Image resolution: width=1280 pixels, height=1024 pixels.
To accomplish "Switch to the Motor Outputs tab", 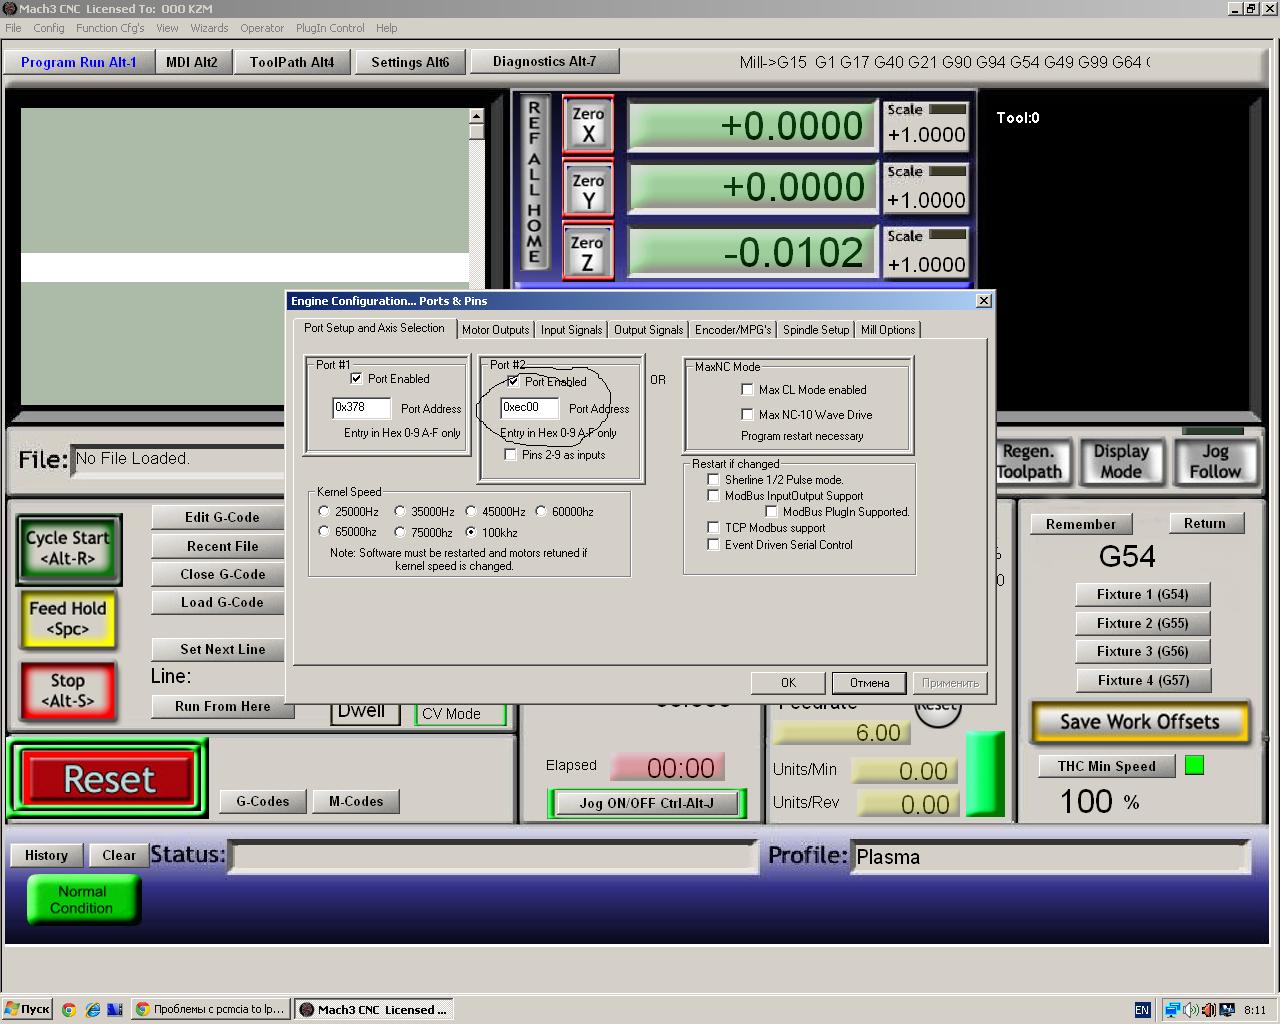I will 495,330.
